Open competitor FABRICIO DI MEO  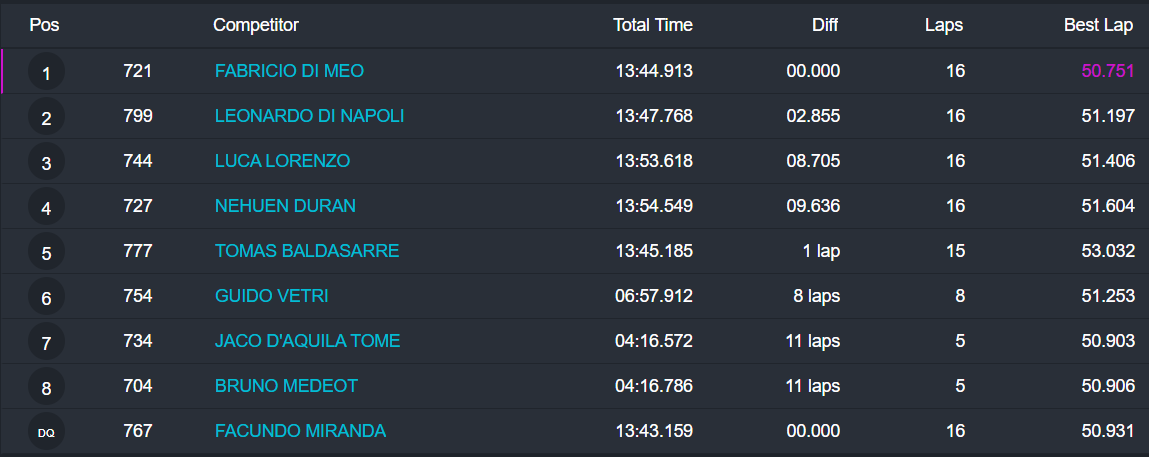[289, 71]
